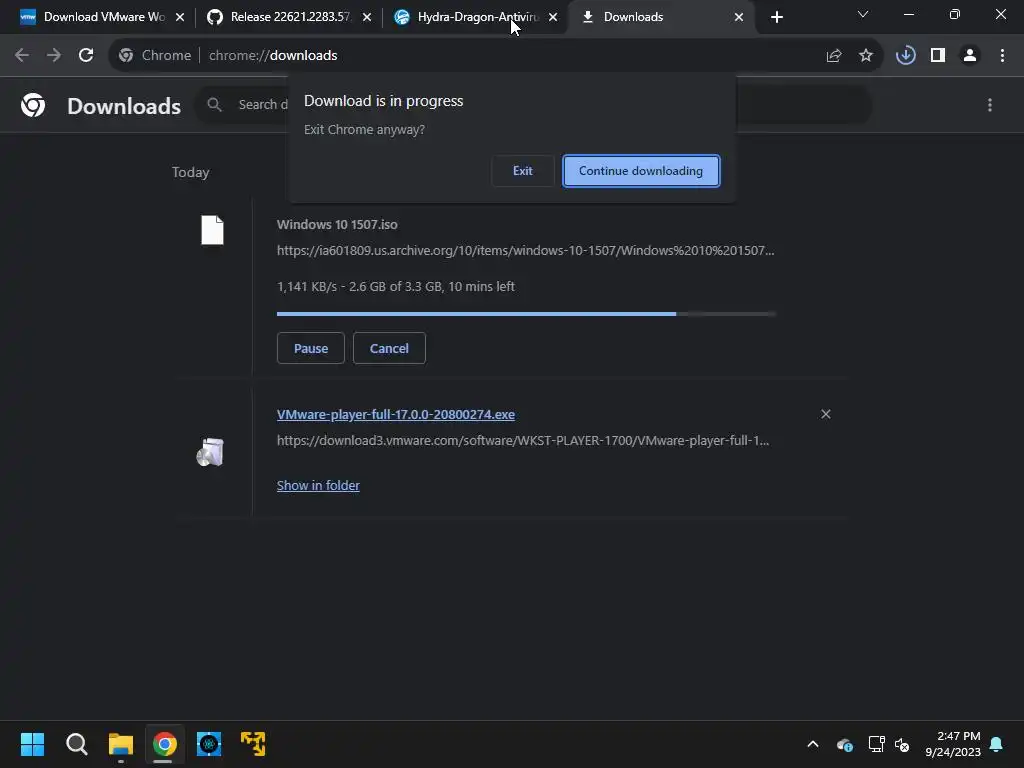Open Windows taskbar search
The width and height of the screenshot is (1024, 768).
(76, 744)
